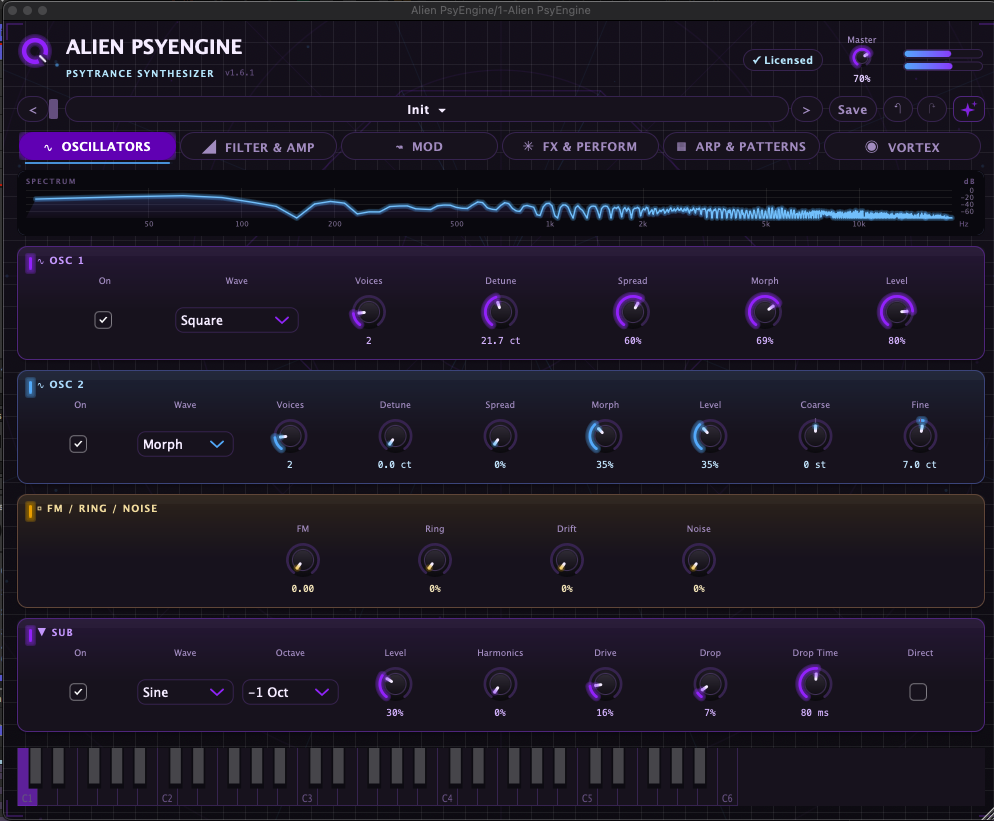Click the OSC 2 Fine knob
This screenshot has height=821, width=994.
pyautogui.click(x=920, y=436)
